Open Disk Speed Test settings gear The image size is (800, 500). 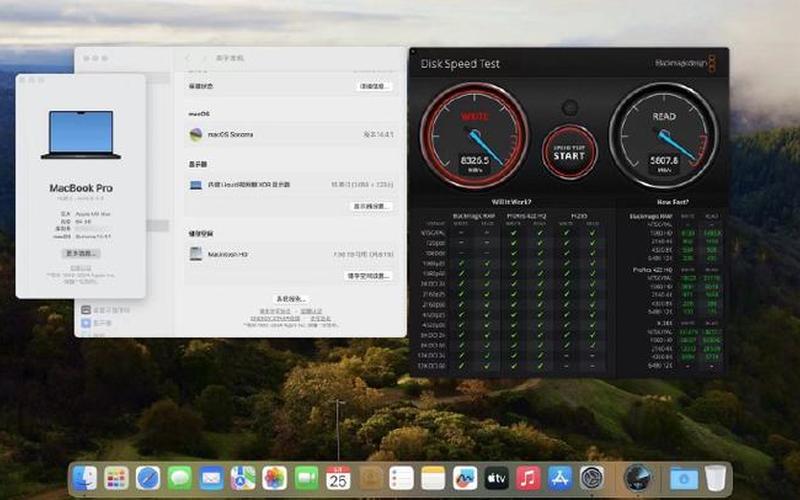[x=569, y=108]
